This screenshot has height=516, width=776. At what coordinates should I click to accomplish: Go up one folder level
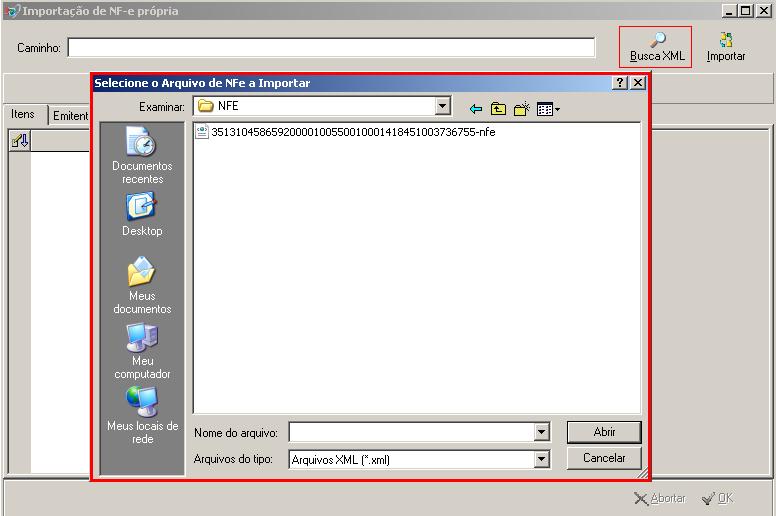tap(498, 109)
